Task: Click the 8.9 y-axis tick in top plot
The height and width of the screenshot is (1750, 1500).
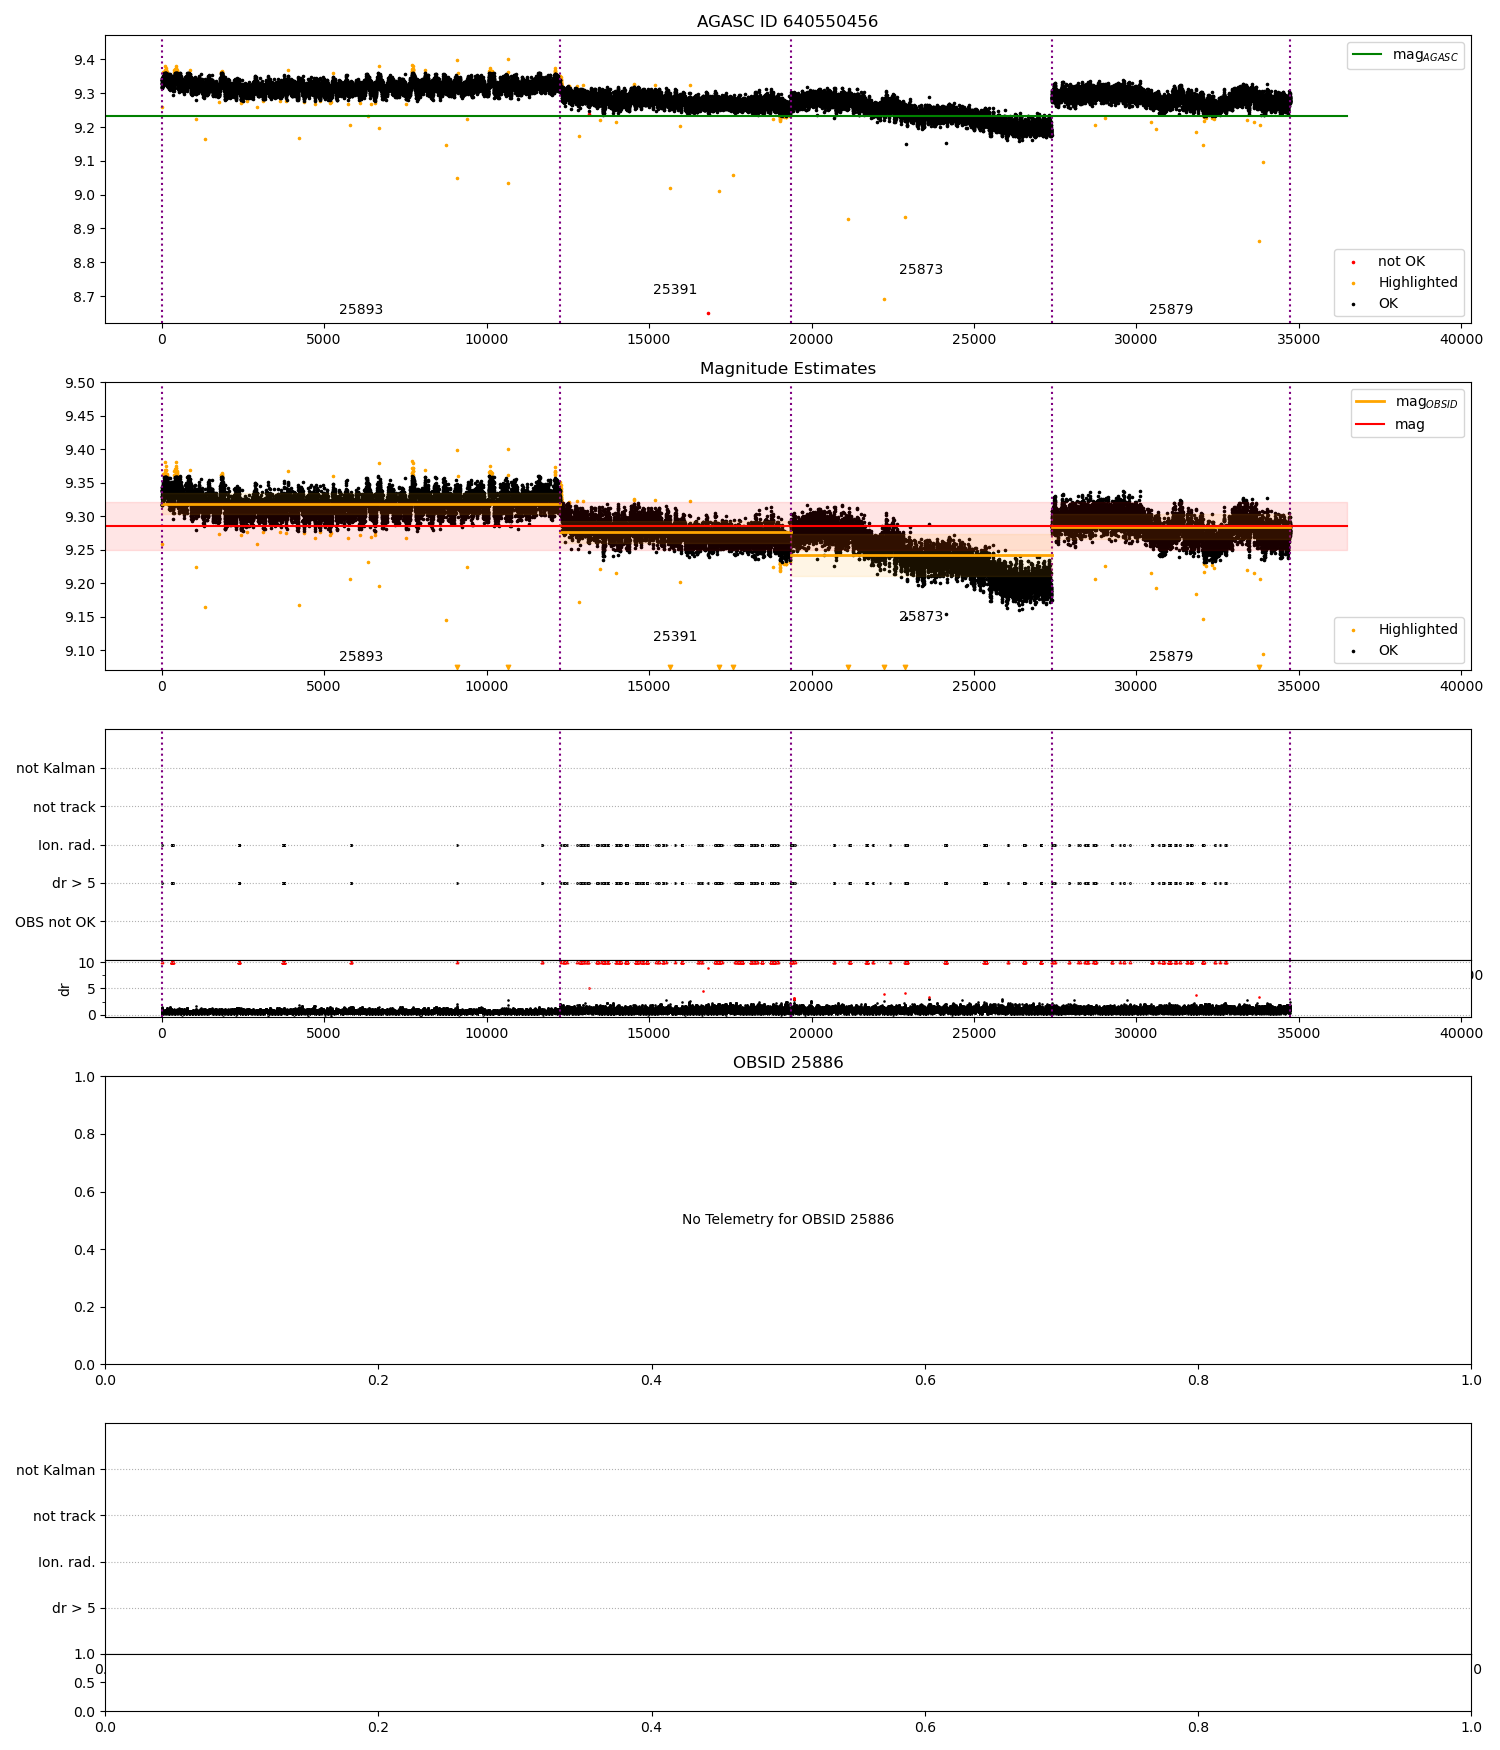Action: [x=84, y=229]
